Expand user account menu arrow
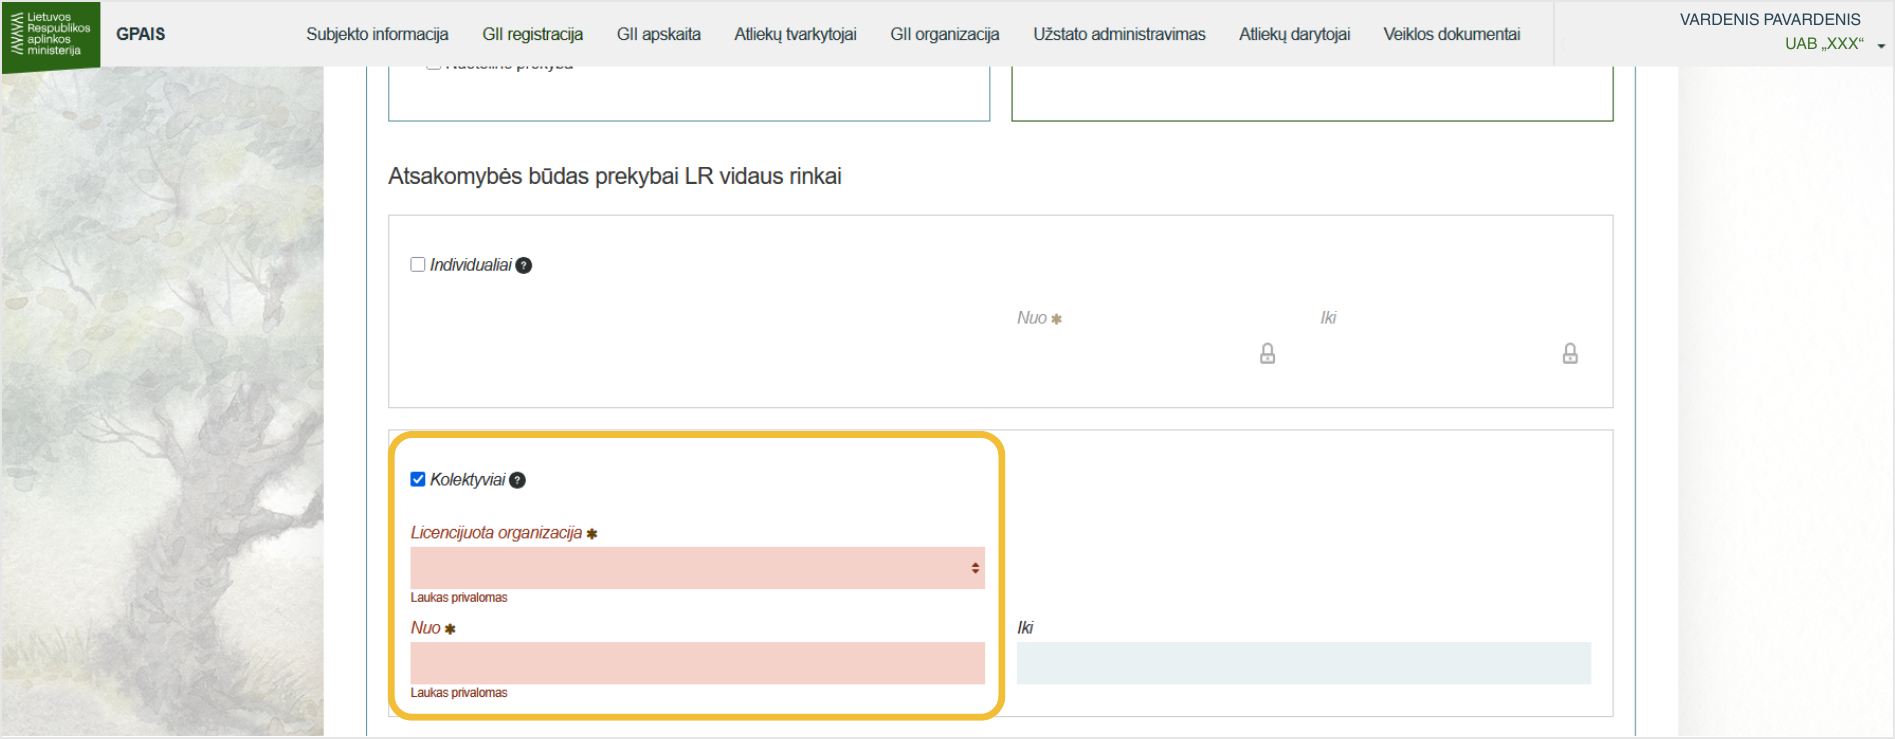The width and height of the screenshot is (1895, 739). point(1881,46)
